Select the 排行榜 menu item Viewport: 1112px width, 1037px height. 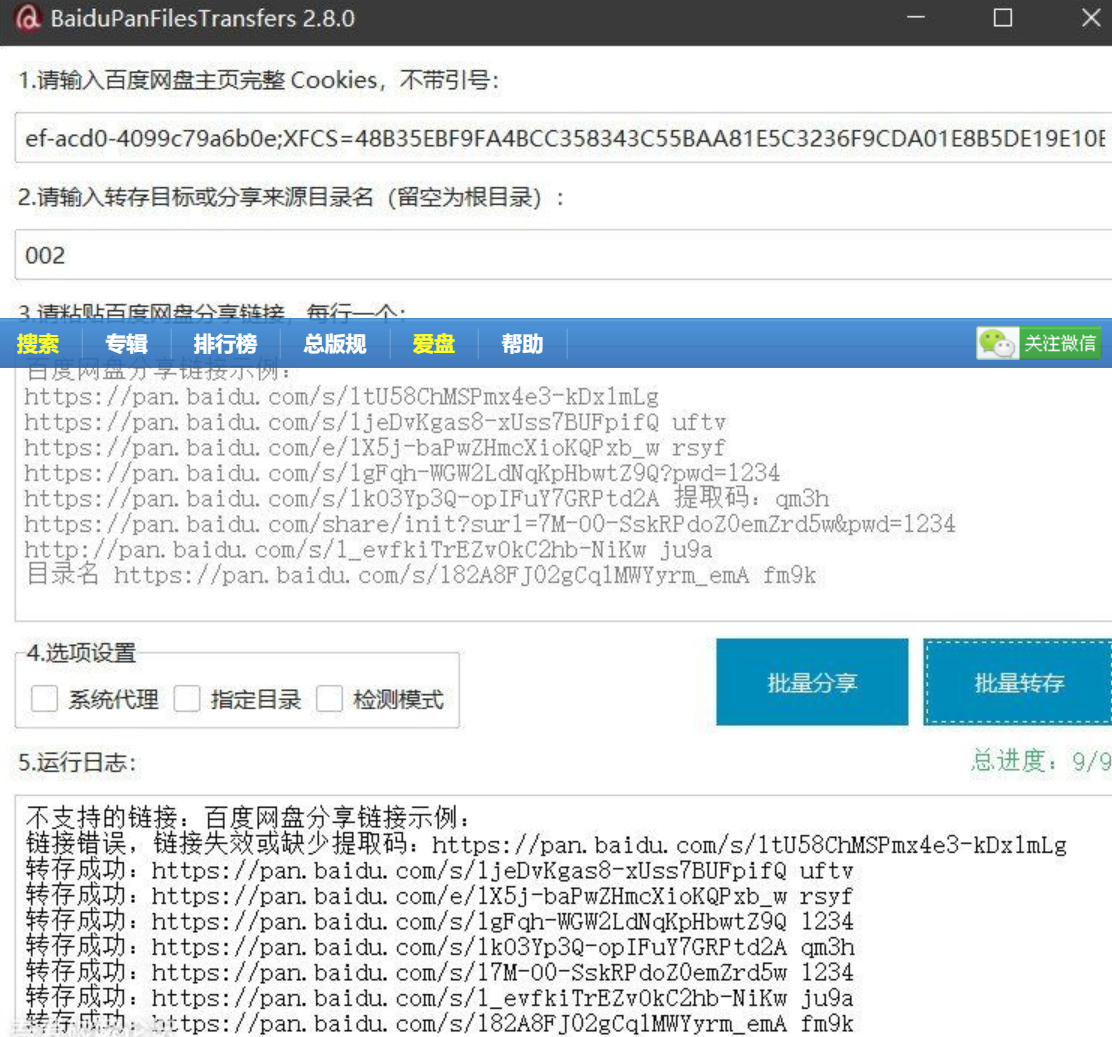pyautogui.click(x=225, y=344)
